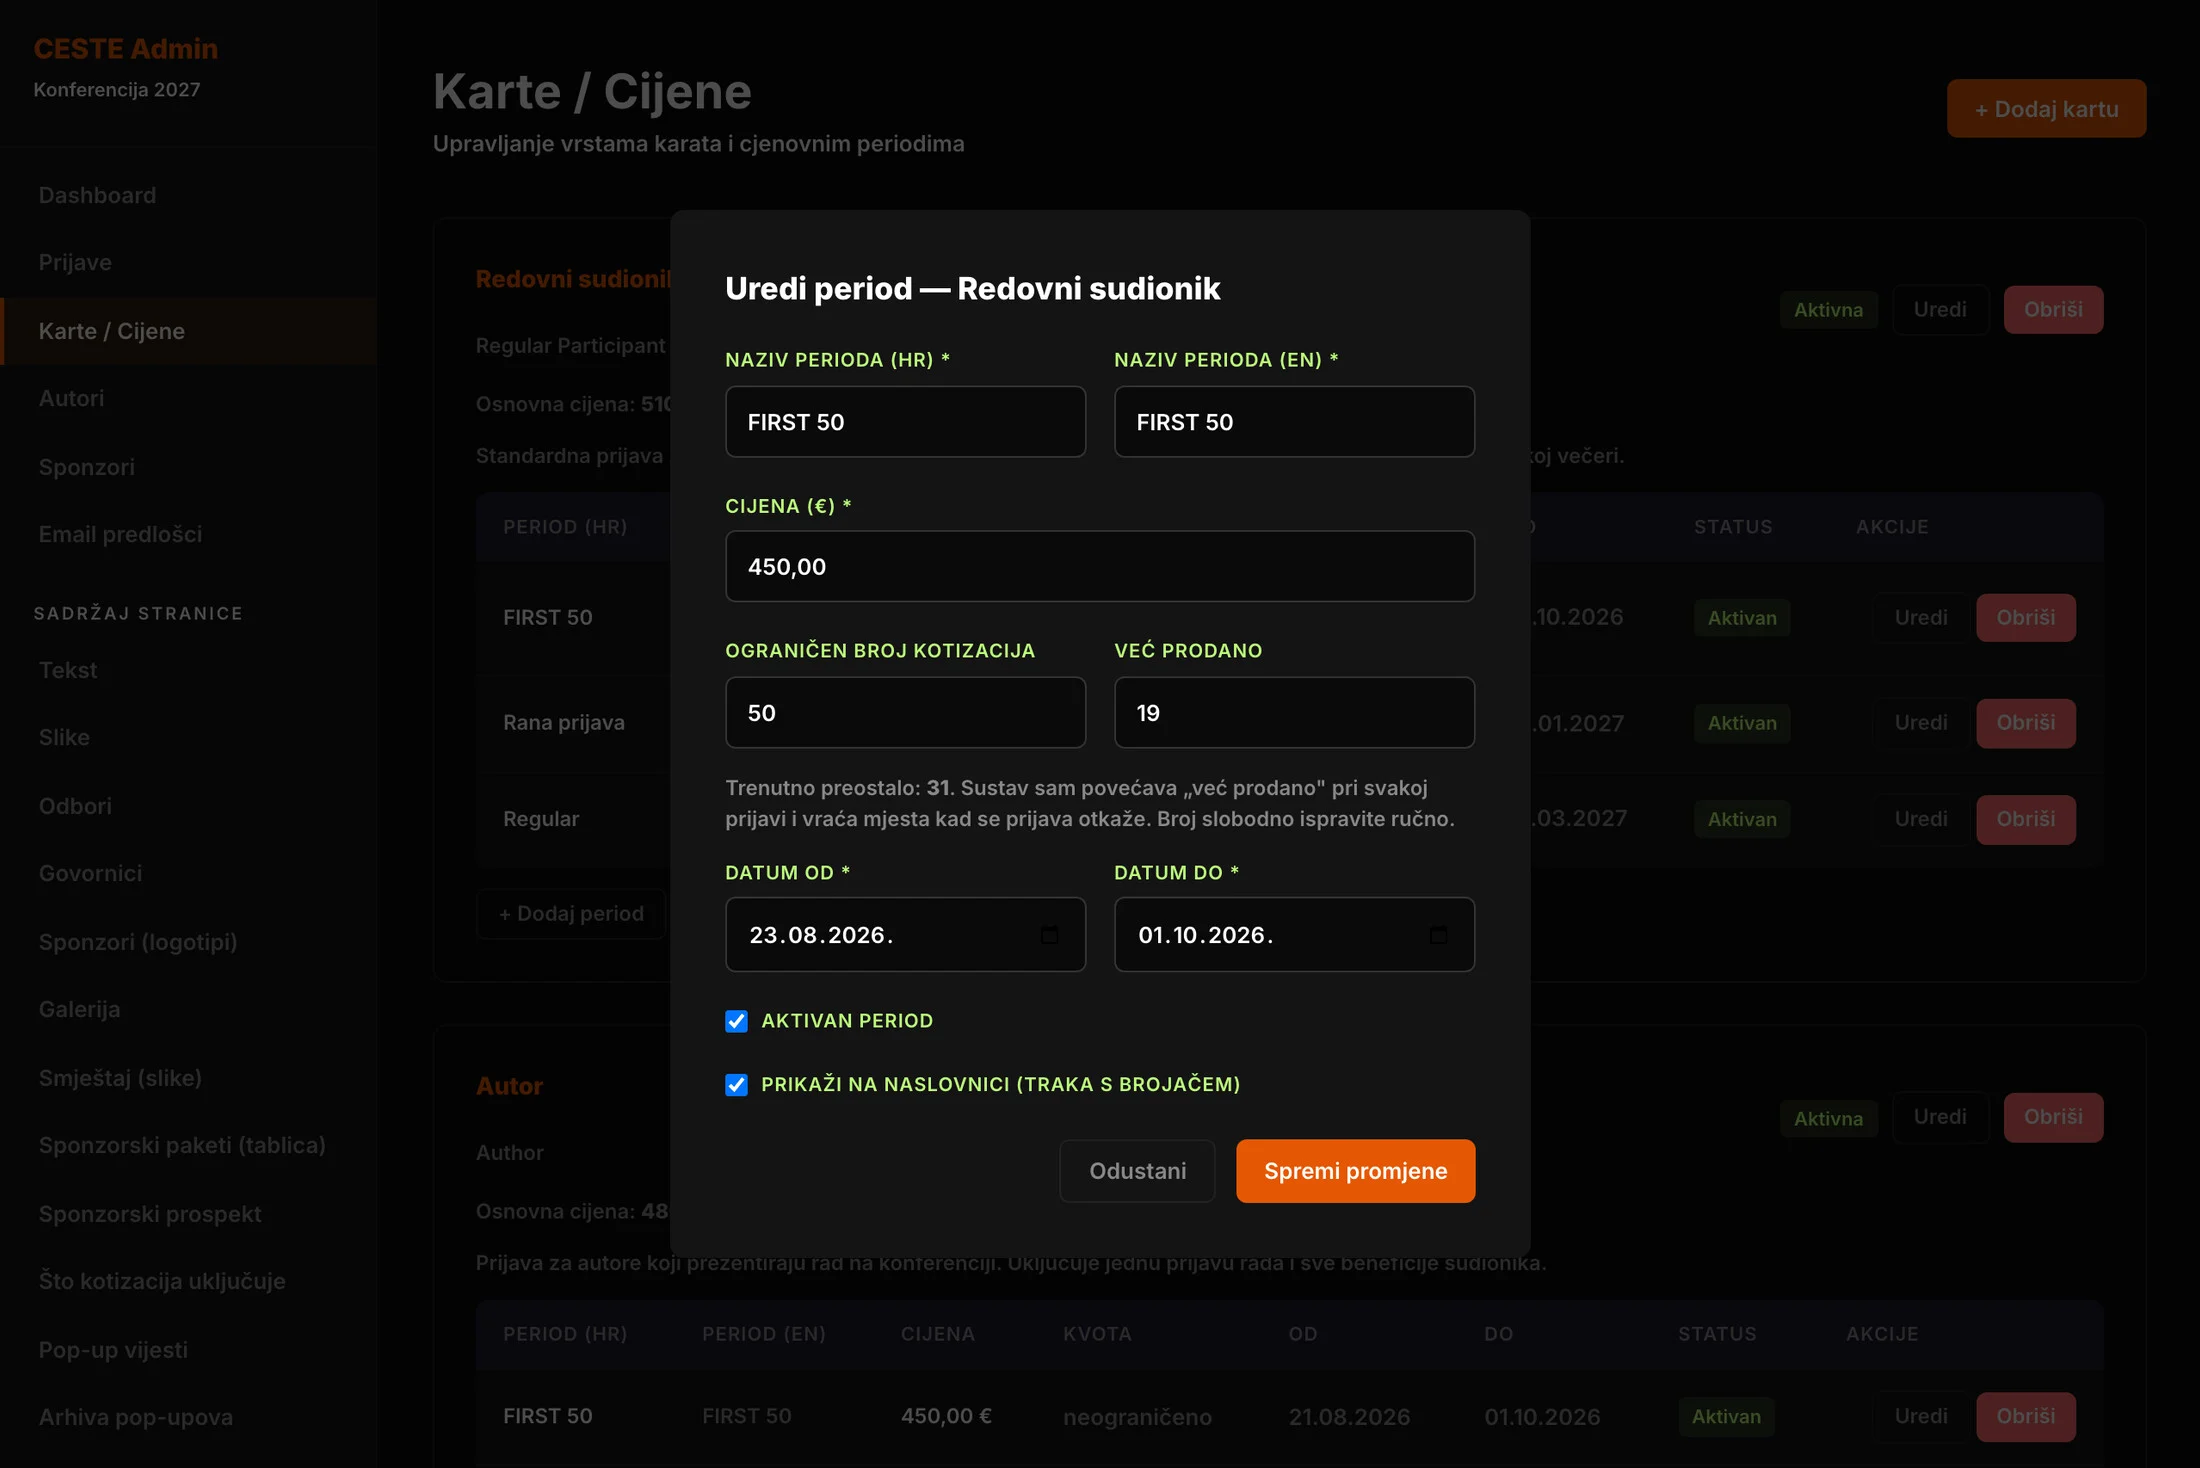The image size is (2200, 1468).
Task: Focus the Naziv perioda (HR) field
Action: click(905, 422)
